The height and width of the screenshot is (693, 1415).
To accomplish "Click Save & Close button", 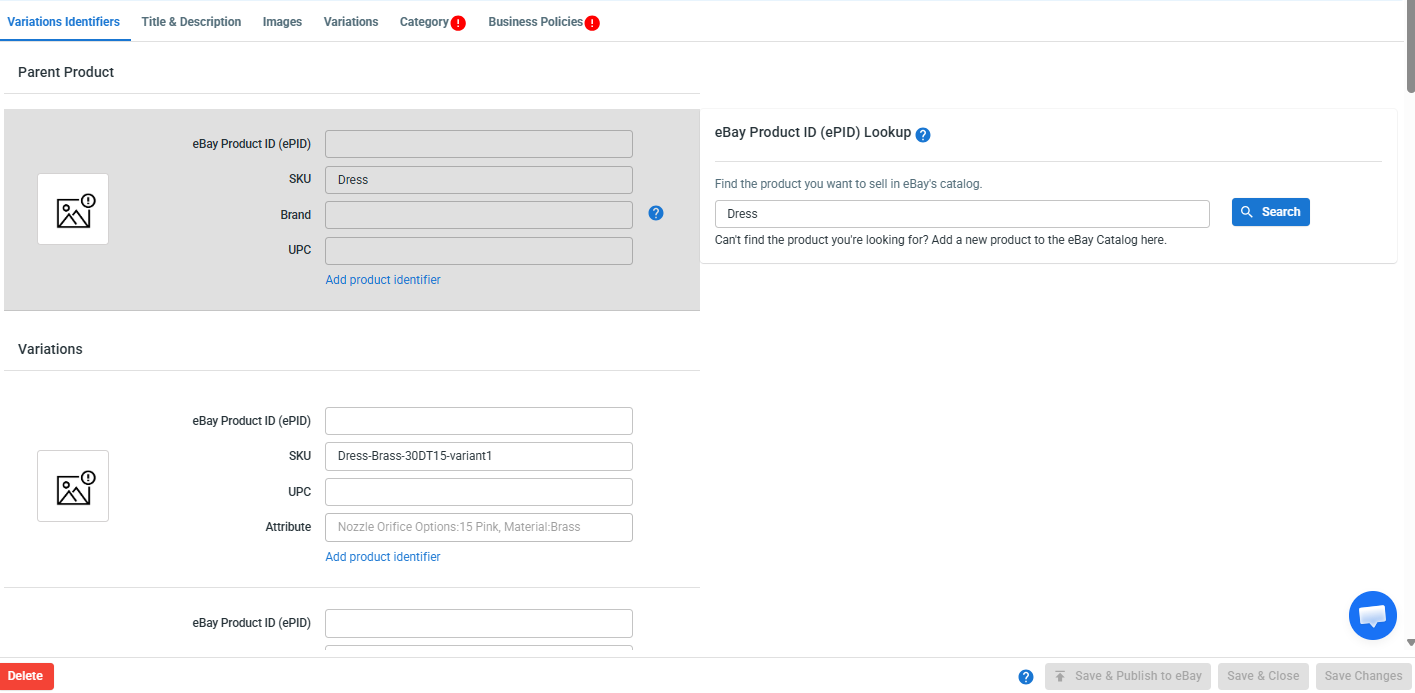I will pyautogui.click(x=1263, y=676).
